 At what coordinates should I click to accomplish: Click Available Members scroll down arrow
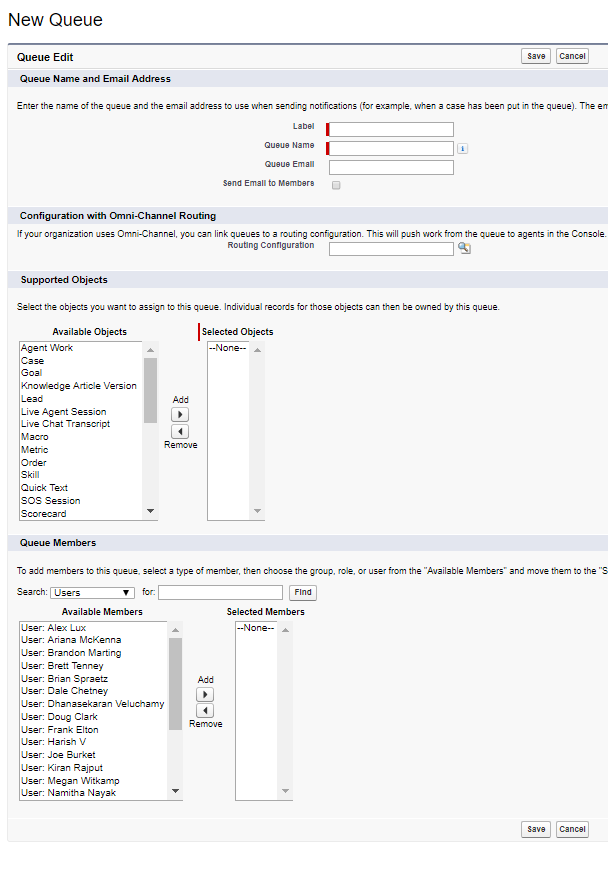(x=176, y=791)
